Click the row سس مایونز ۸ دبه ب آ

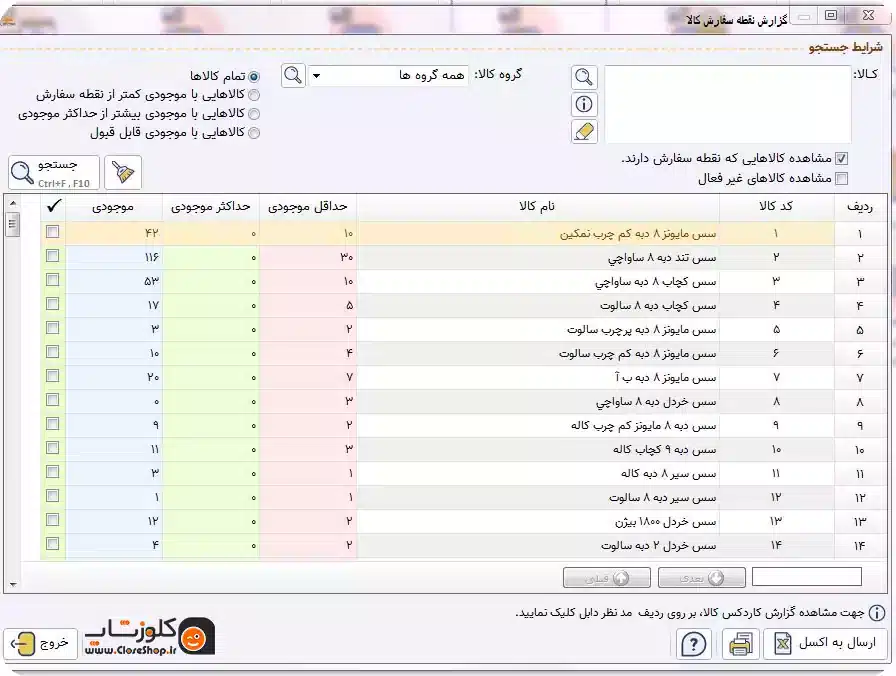tap(463, 378)
